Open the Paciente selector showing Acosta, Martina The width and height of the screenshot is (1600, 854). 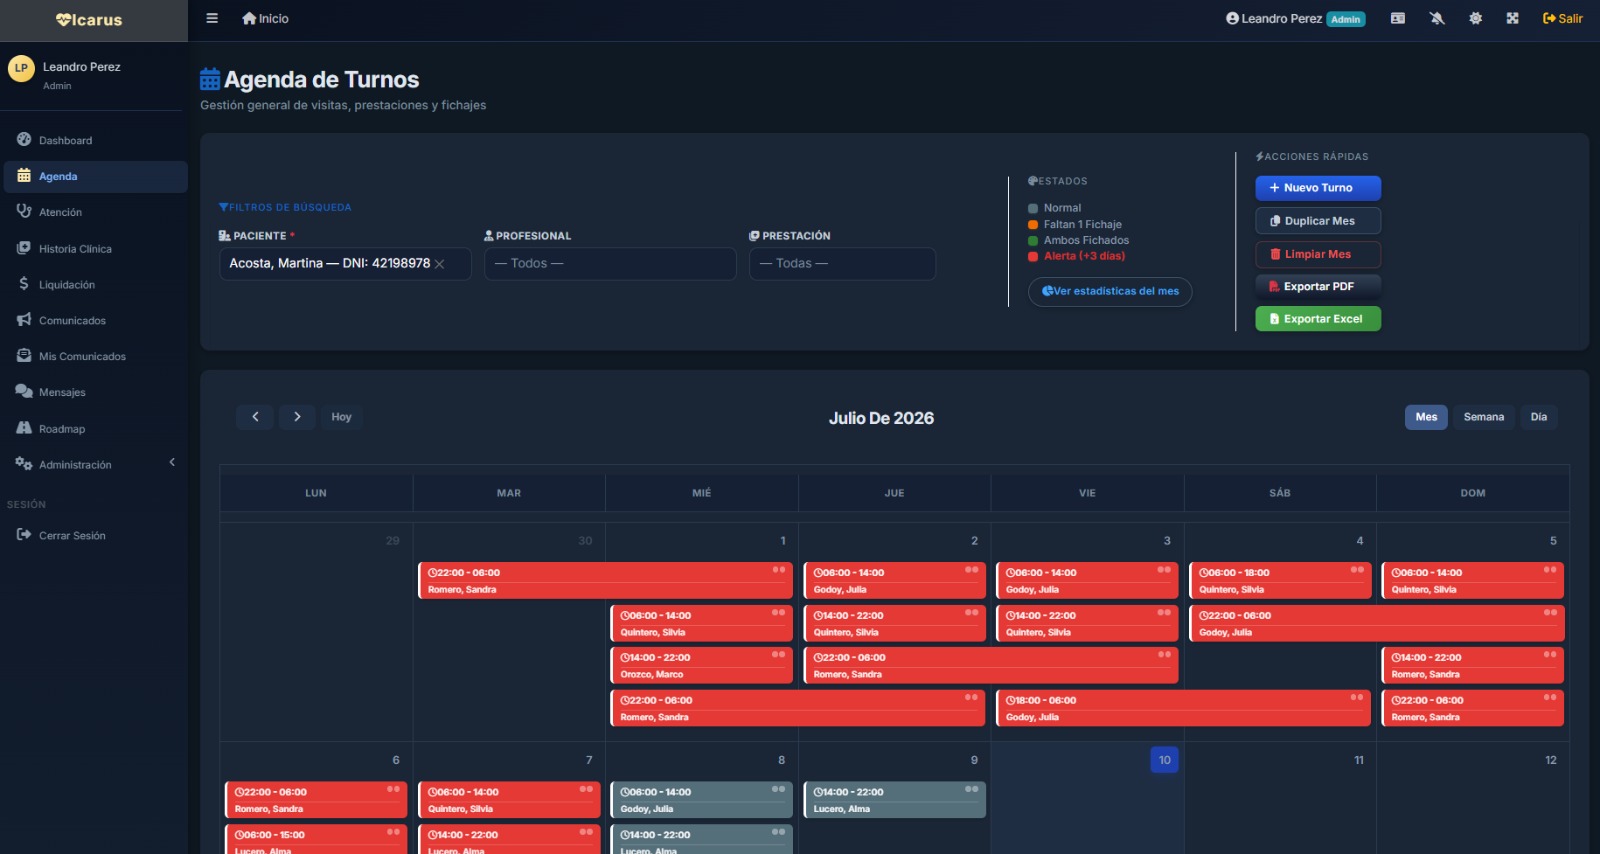tap(345, 264)
